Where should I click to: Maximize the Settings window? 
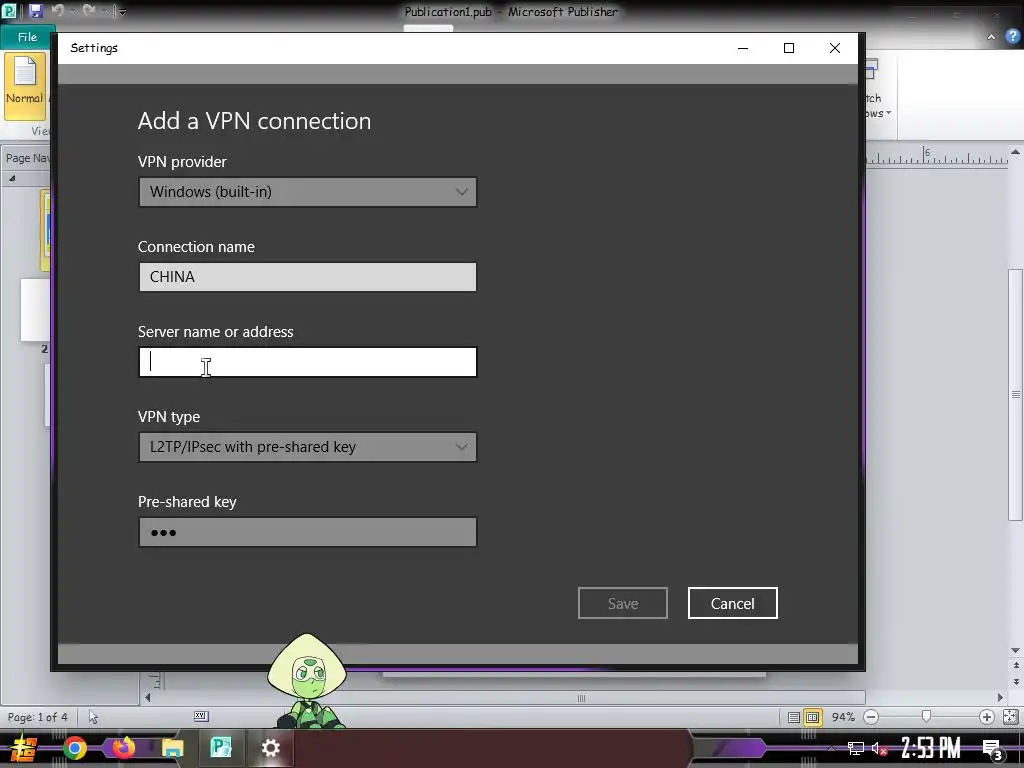coord(789,48)
